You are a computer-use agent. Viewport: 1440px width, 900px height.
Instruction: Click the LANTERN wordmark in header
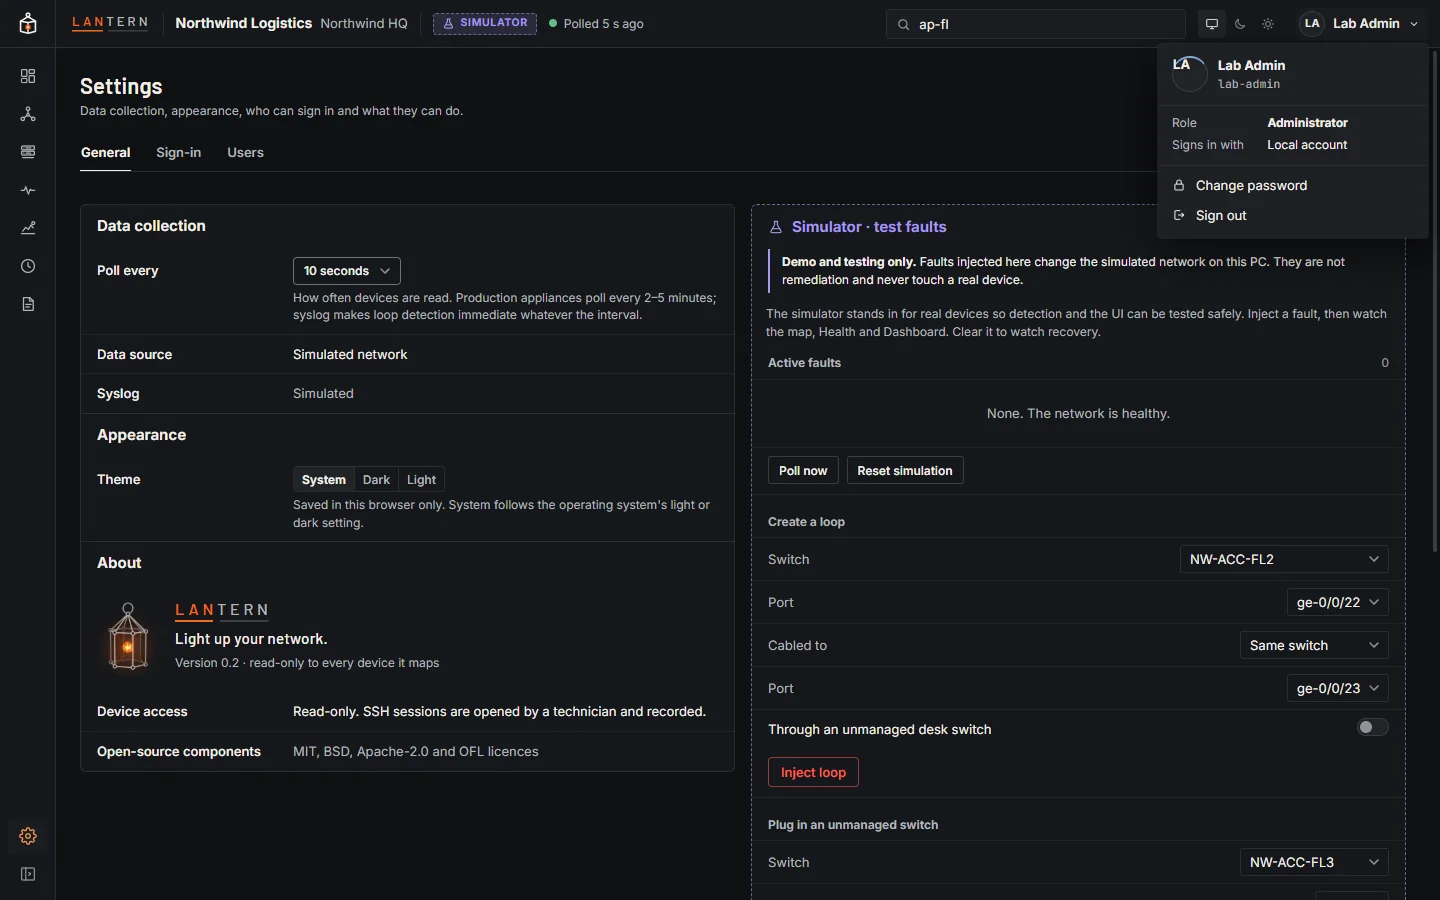(110, 22)
